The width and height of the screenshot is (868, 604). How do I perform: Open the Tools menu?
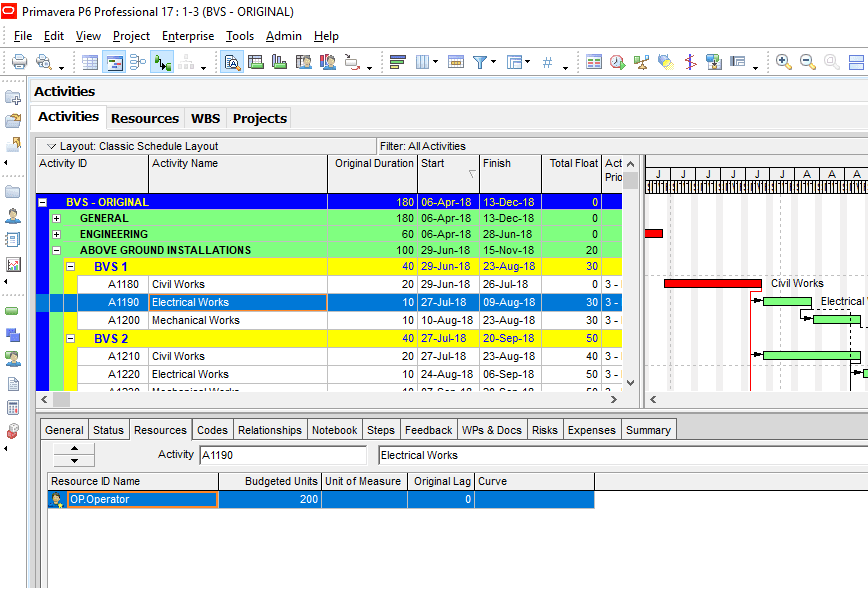pyautogui.click(x=240, y=36)
